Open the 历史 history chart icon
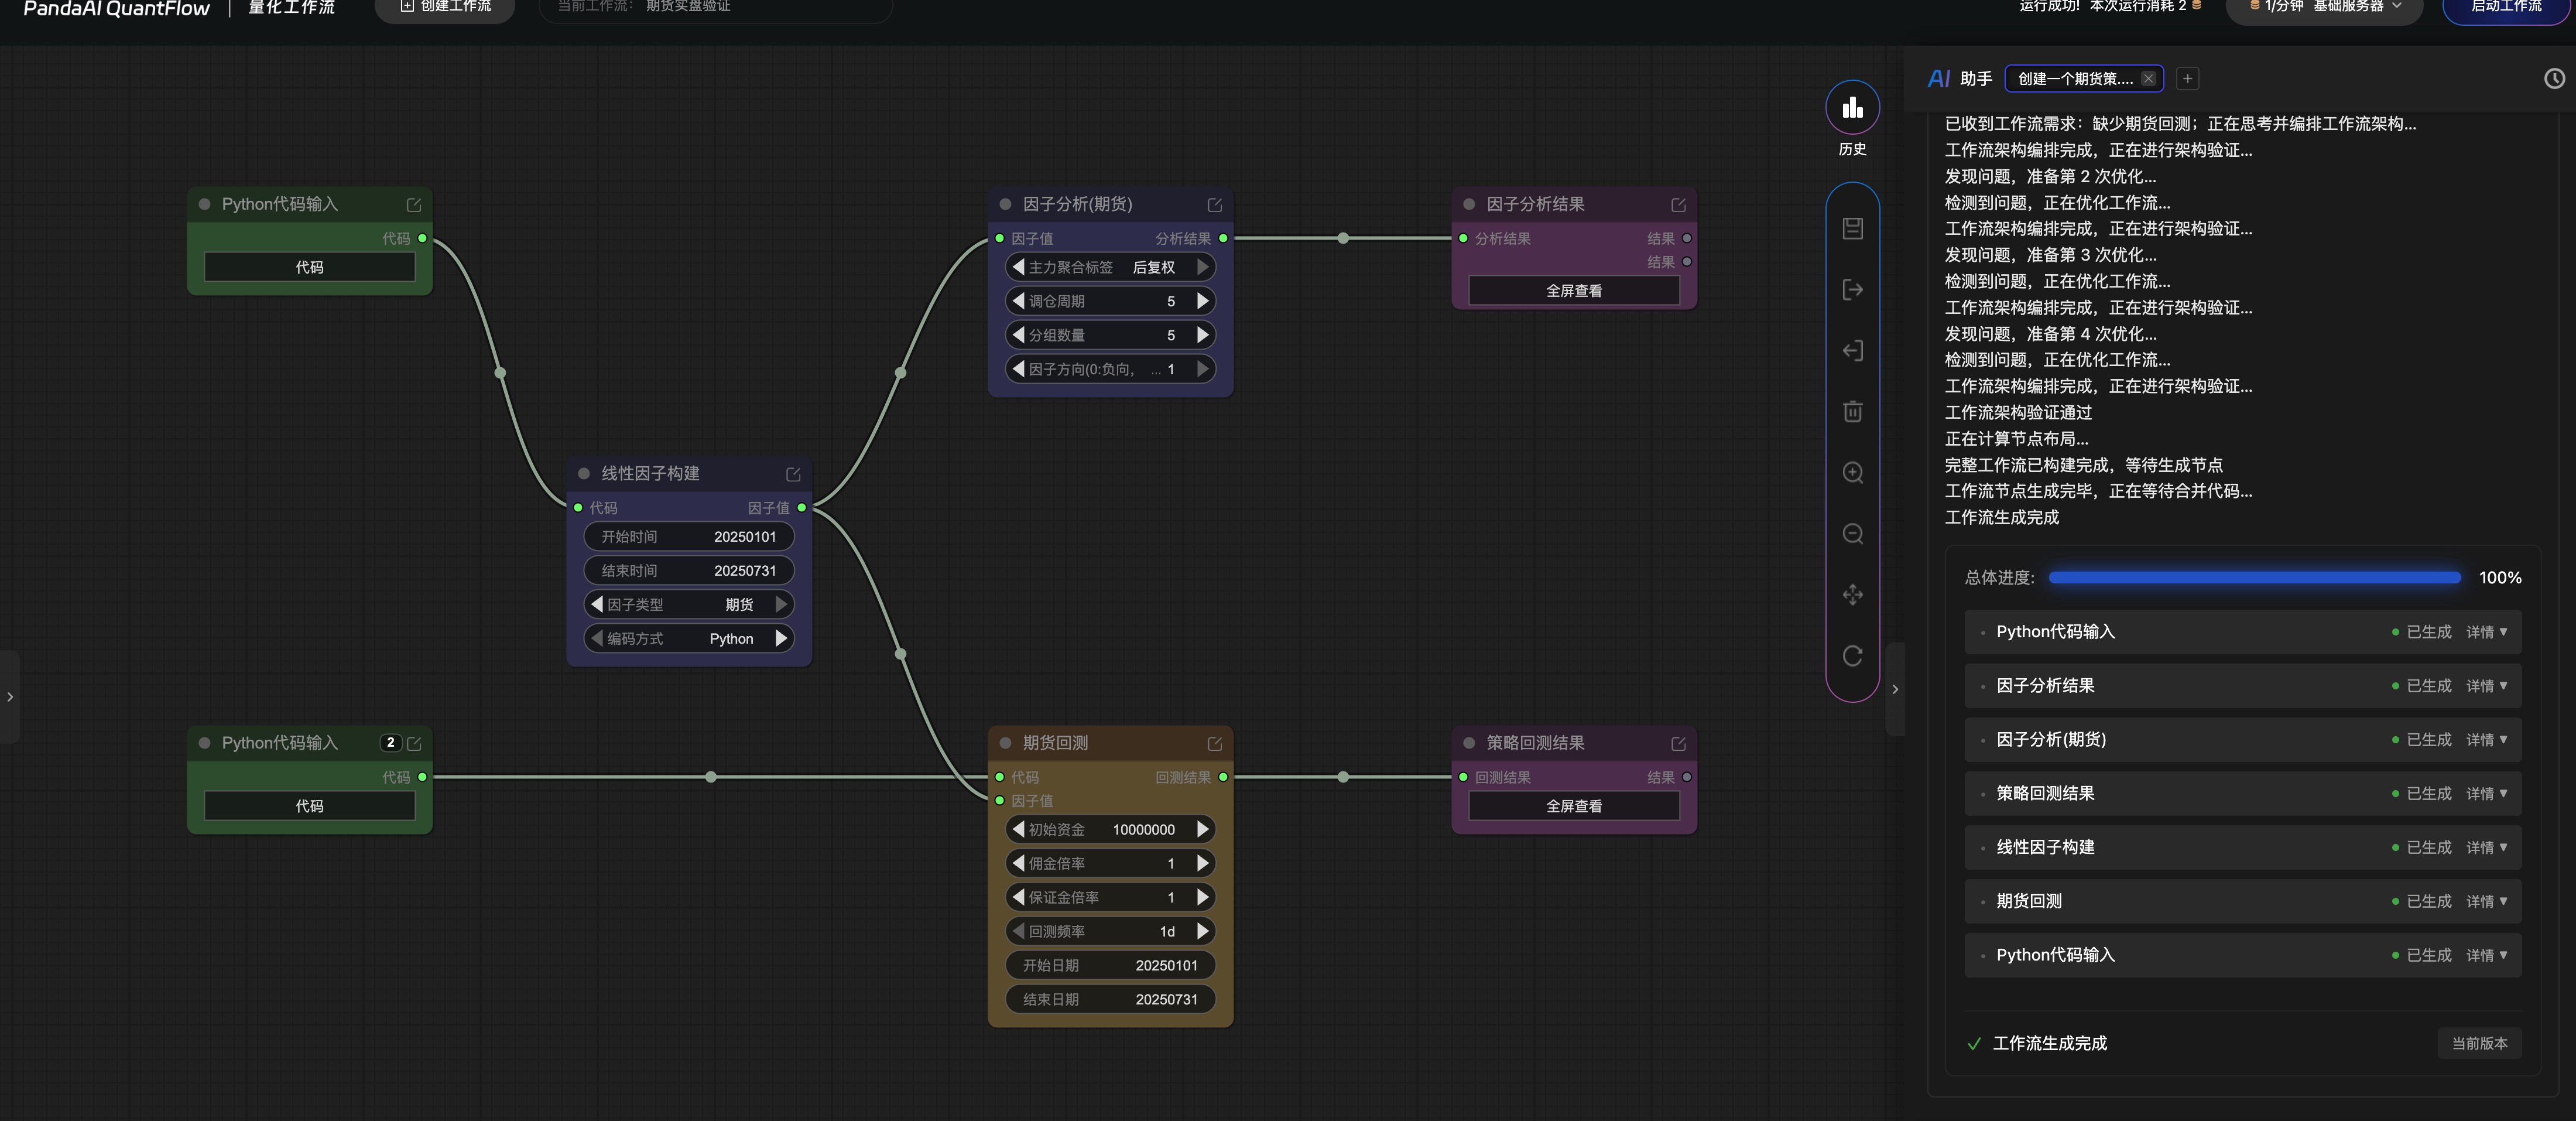2576x1121 pixels. pos(1852,107)
